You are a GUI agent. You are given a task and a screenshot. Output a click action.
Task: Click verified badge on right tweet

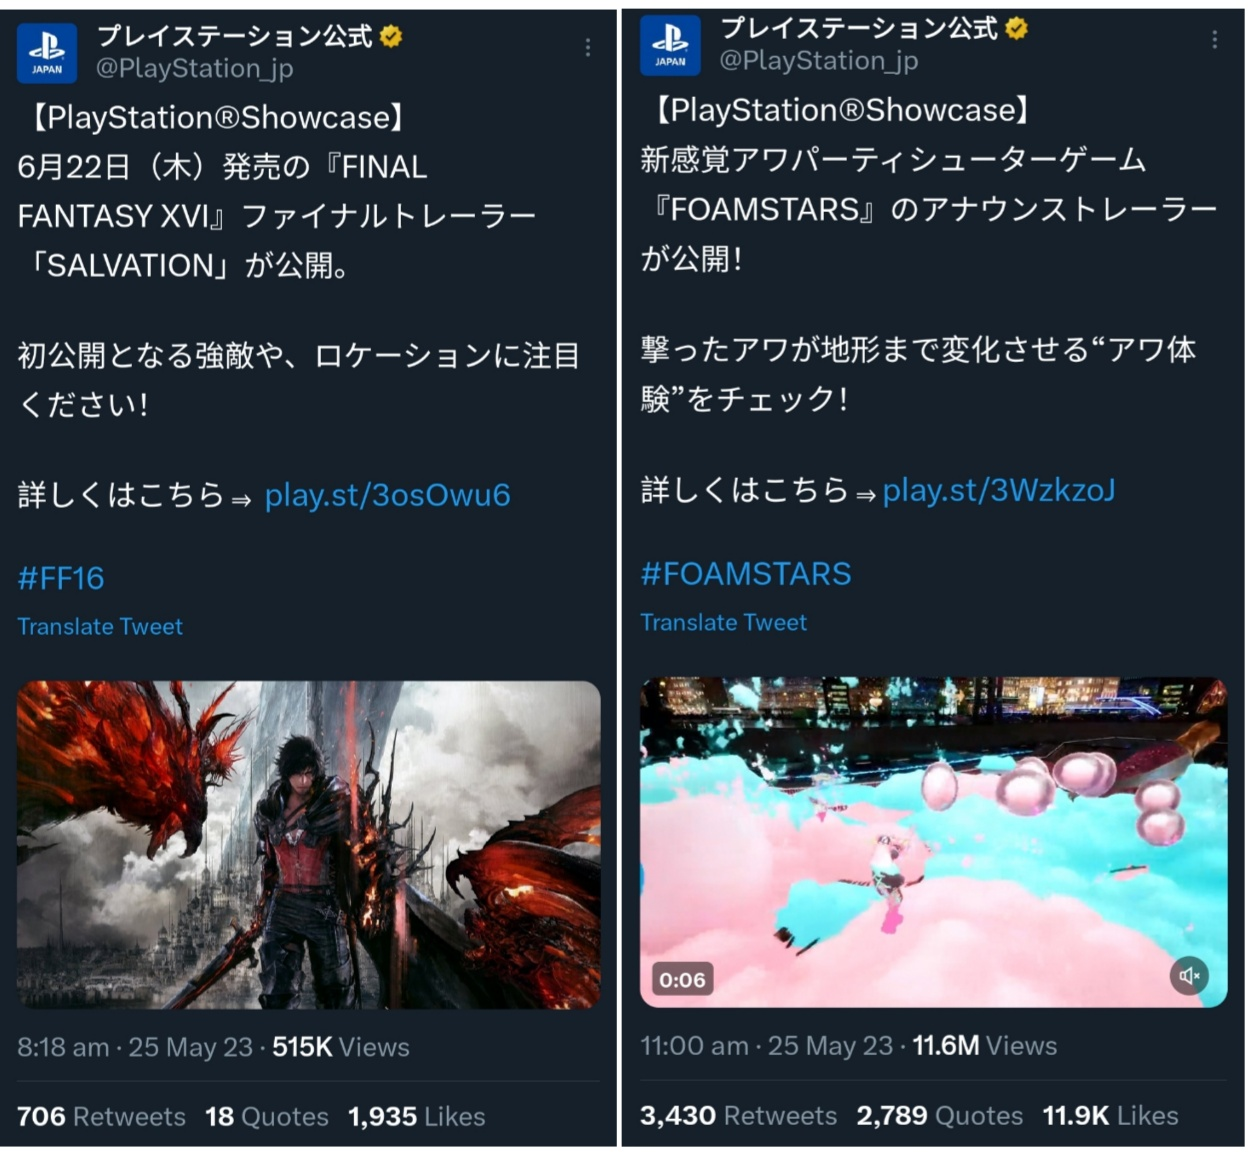point(1016,29)
